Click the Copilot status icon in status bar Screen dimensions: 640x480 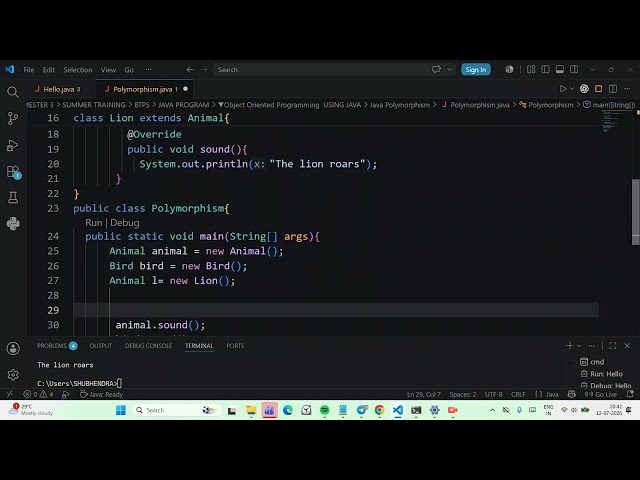click(571, 394)
